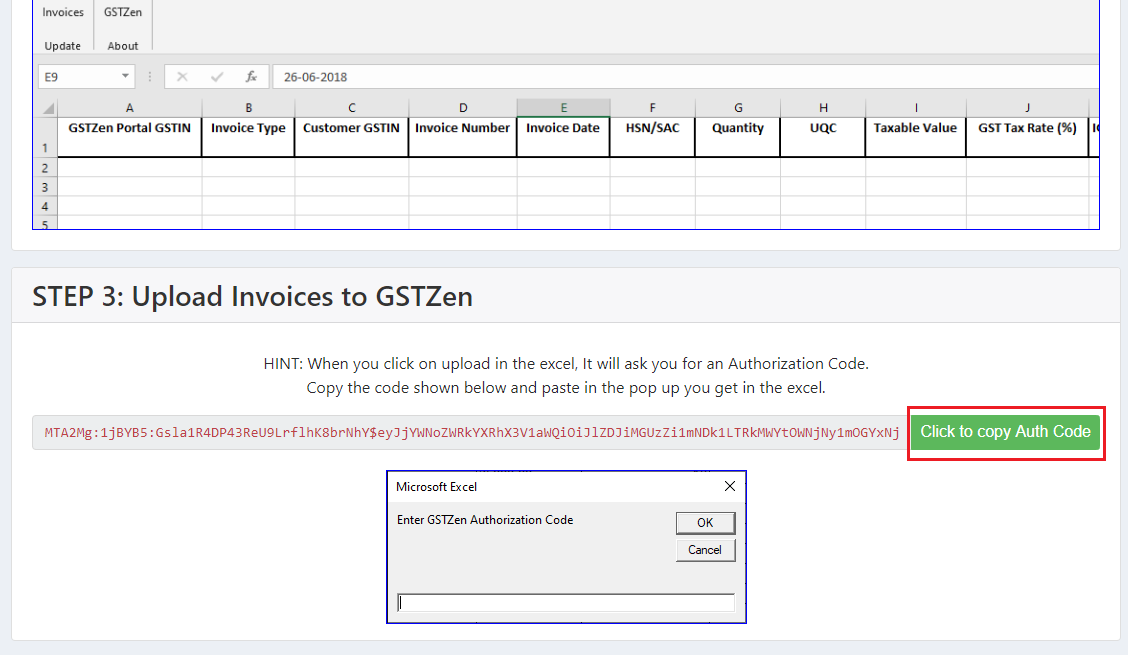Image resolution: width=1128 pixels, height=659 pixels.
Task: Click the UQC header cell
Action: point(823,137)
